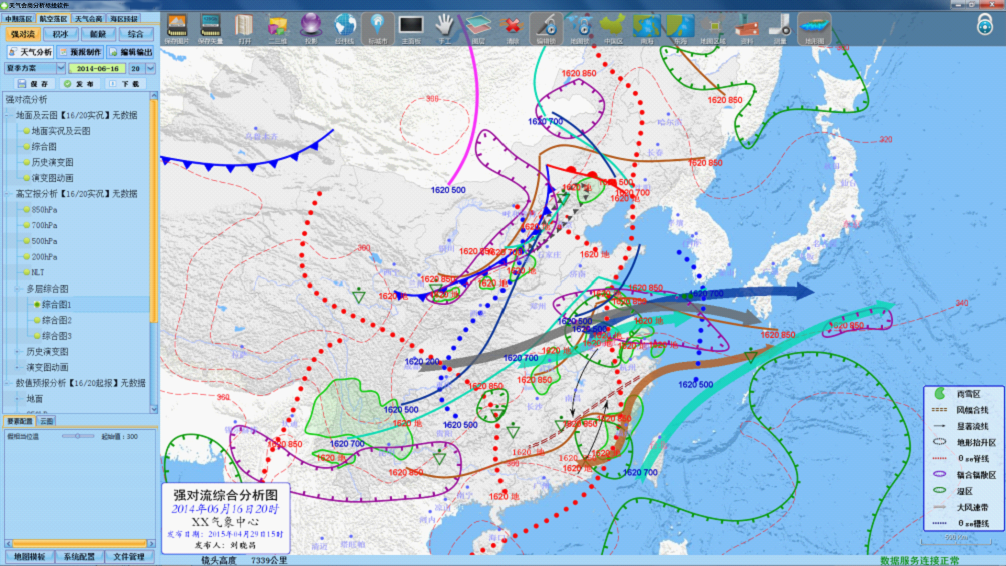Collapse 数值预报分析 tree node expander
The width and height of the screenshot is (1006, 566).
8,383
